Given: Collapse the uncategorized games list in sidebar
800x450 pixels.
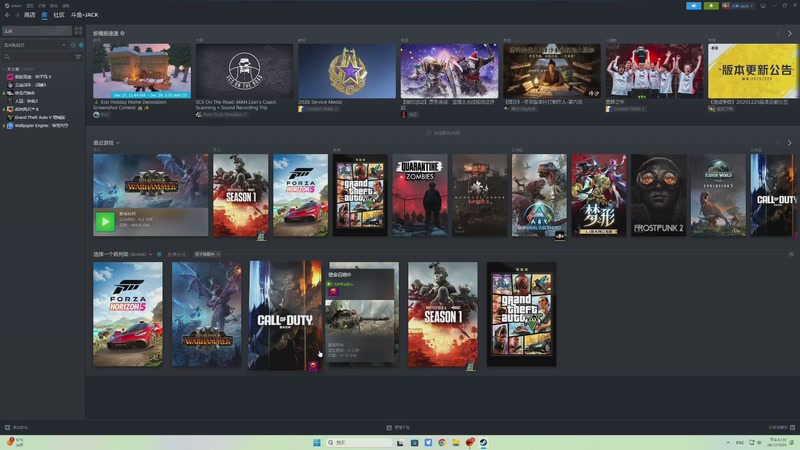Looking at the screenshot, I should (5, 69).
